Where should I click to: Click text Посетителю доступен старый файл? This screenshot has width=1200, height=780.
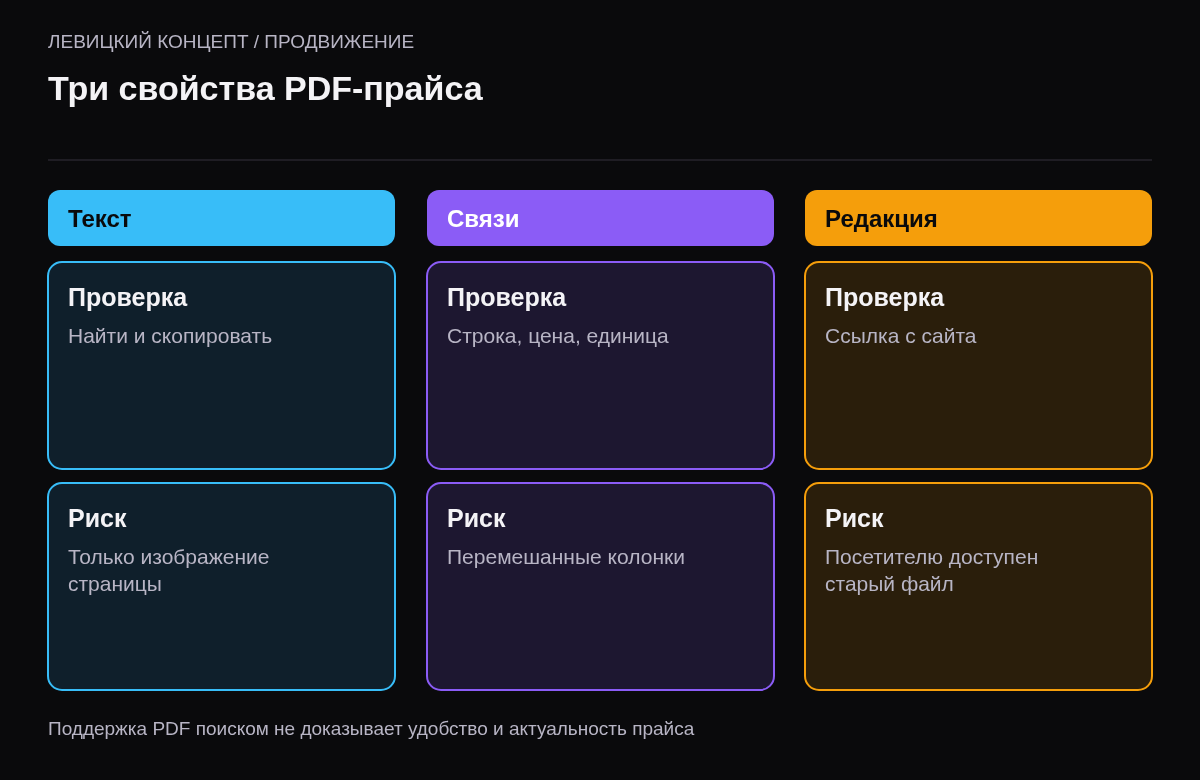pyautogui.click(x=931, y=570)
